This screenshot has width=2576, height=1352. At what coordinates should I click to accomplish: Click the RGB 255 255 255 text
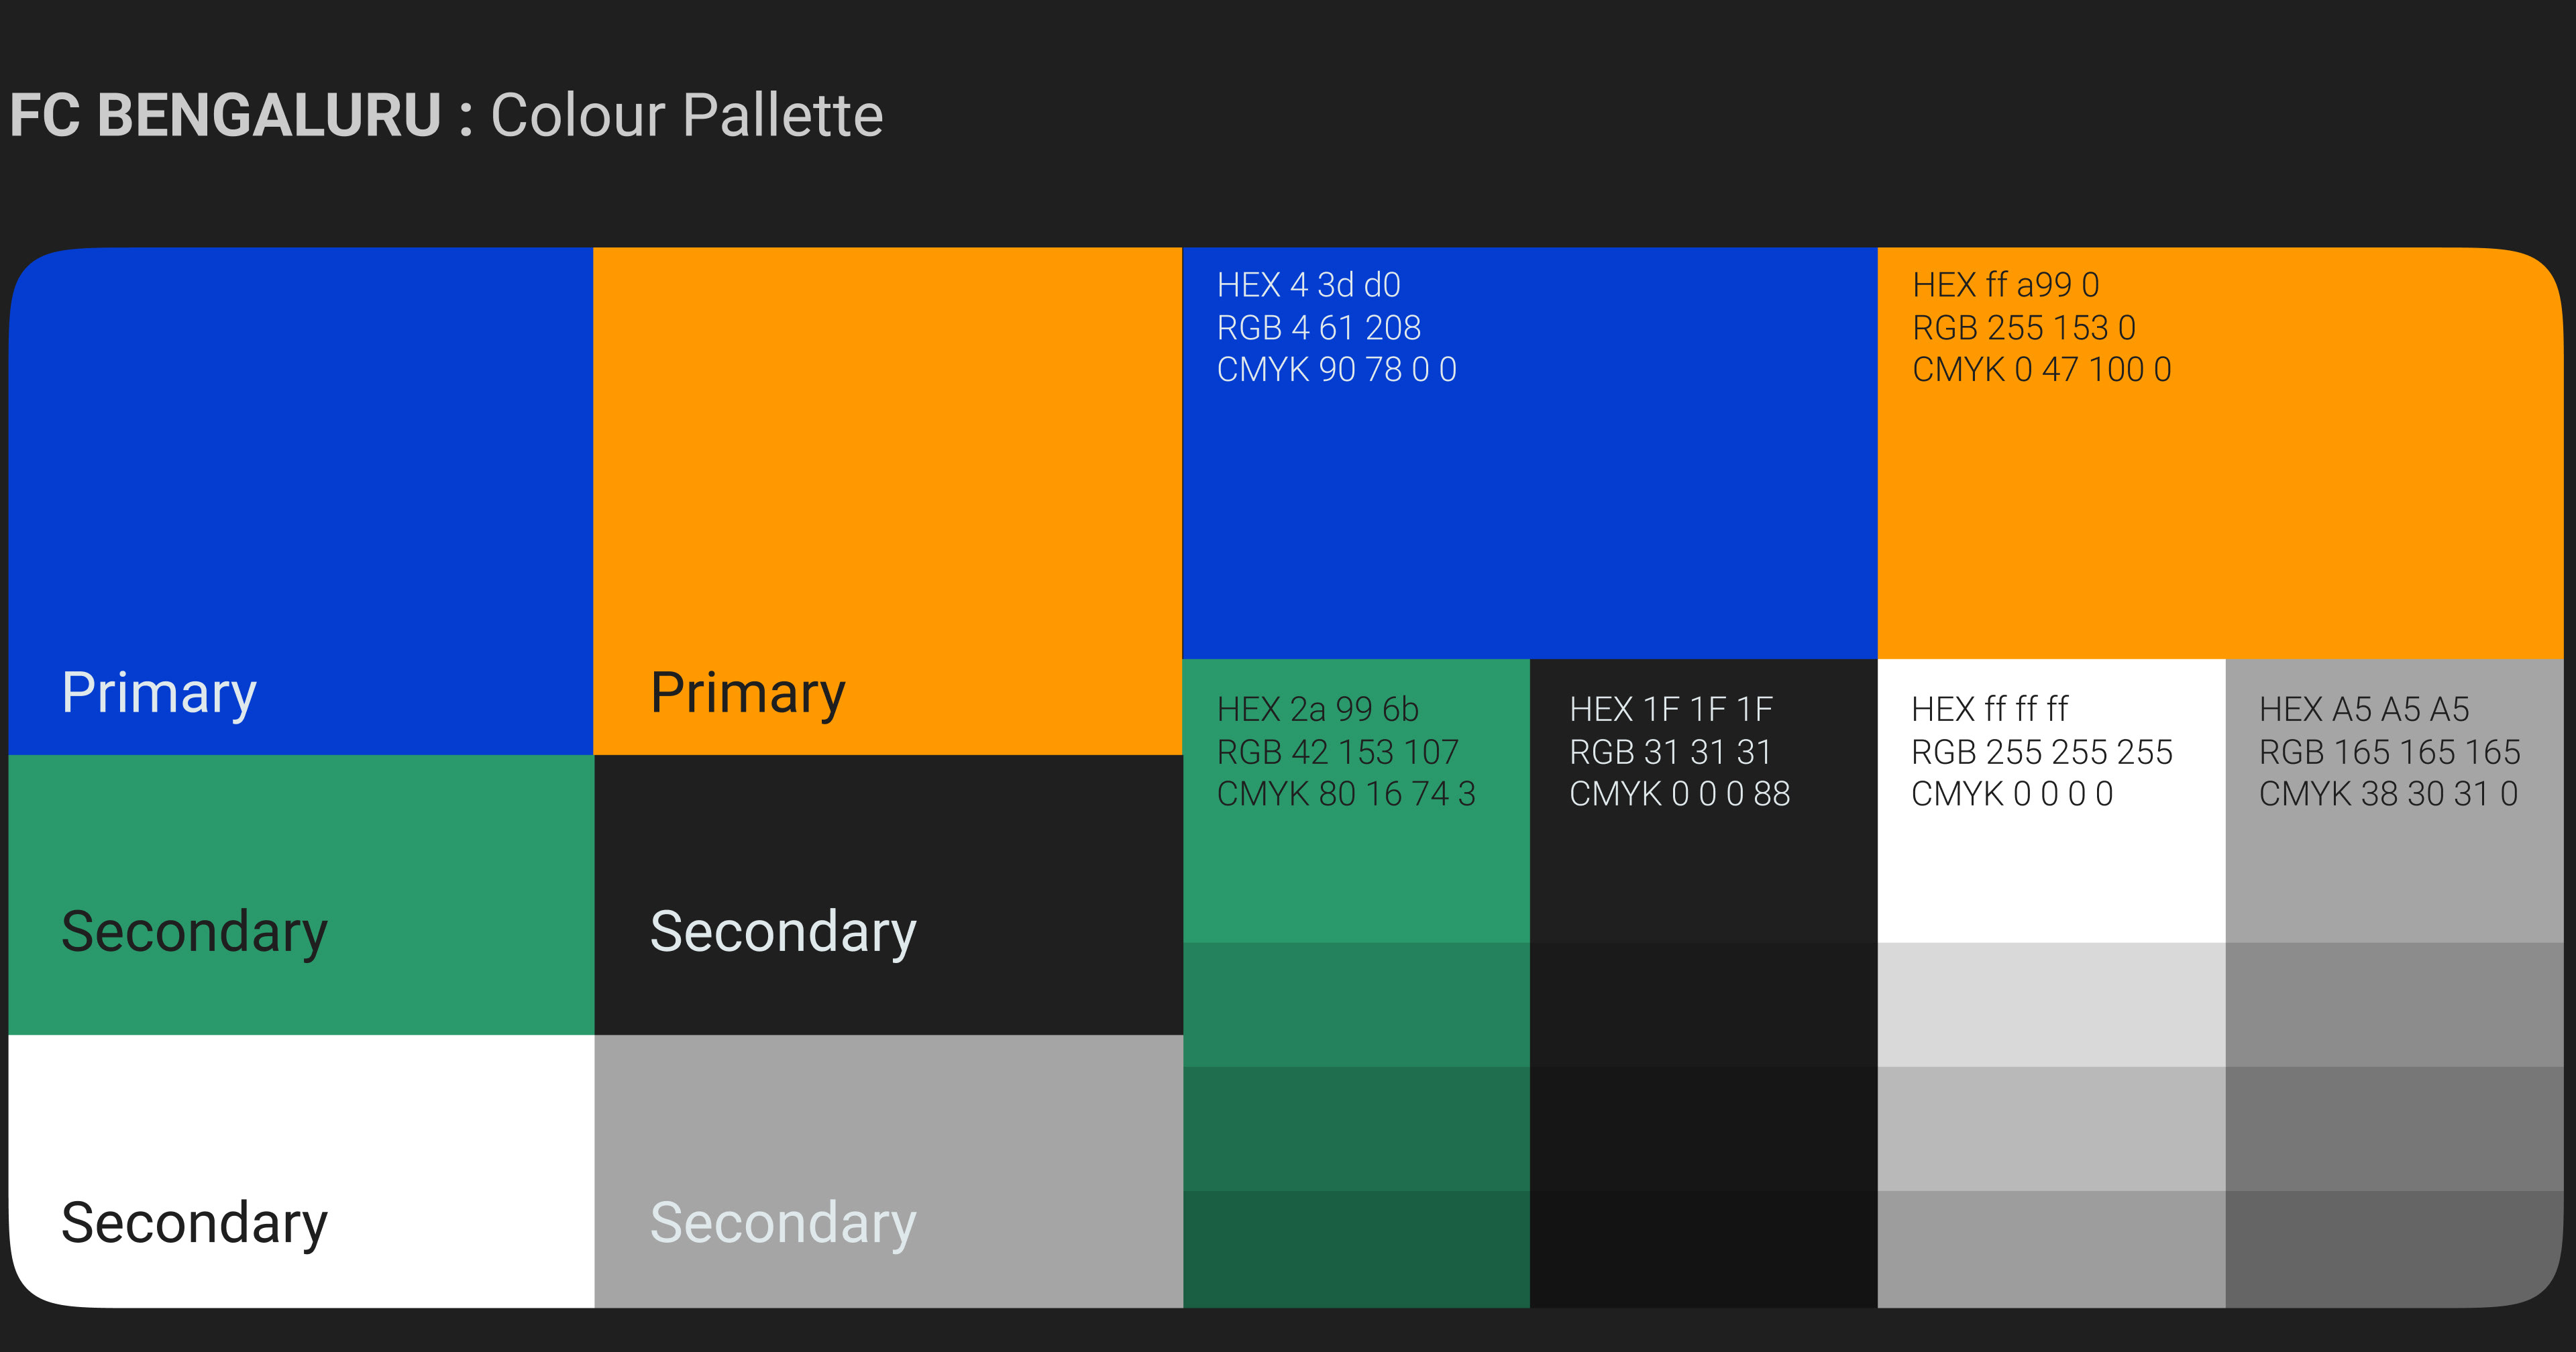coord(2041,752)
